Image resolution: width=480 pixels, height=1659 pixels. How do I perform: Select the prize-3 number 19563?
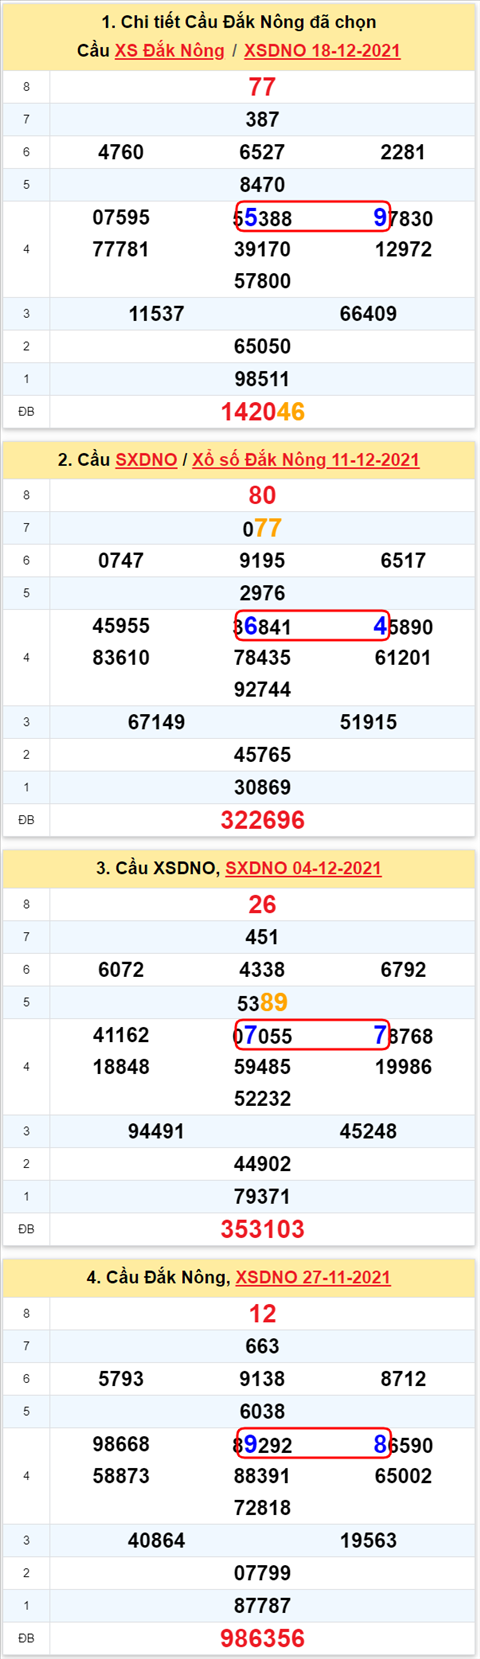[368, 1540]
